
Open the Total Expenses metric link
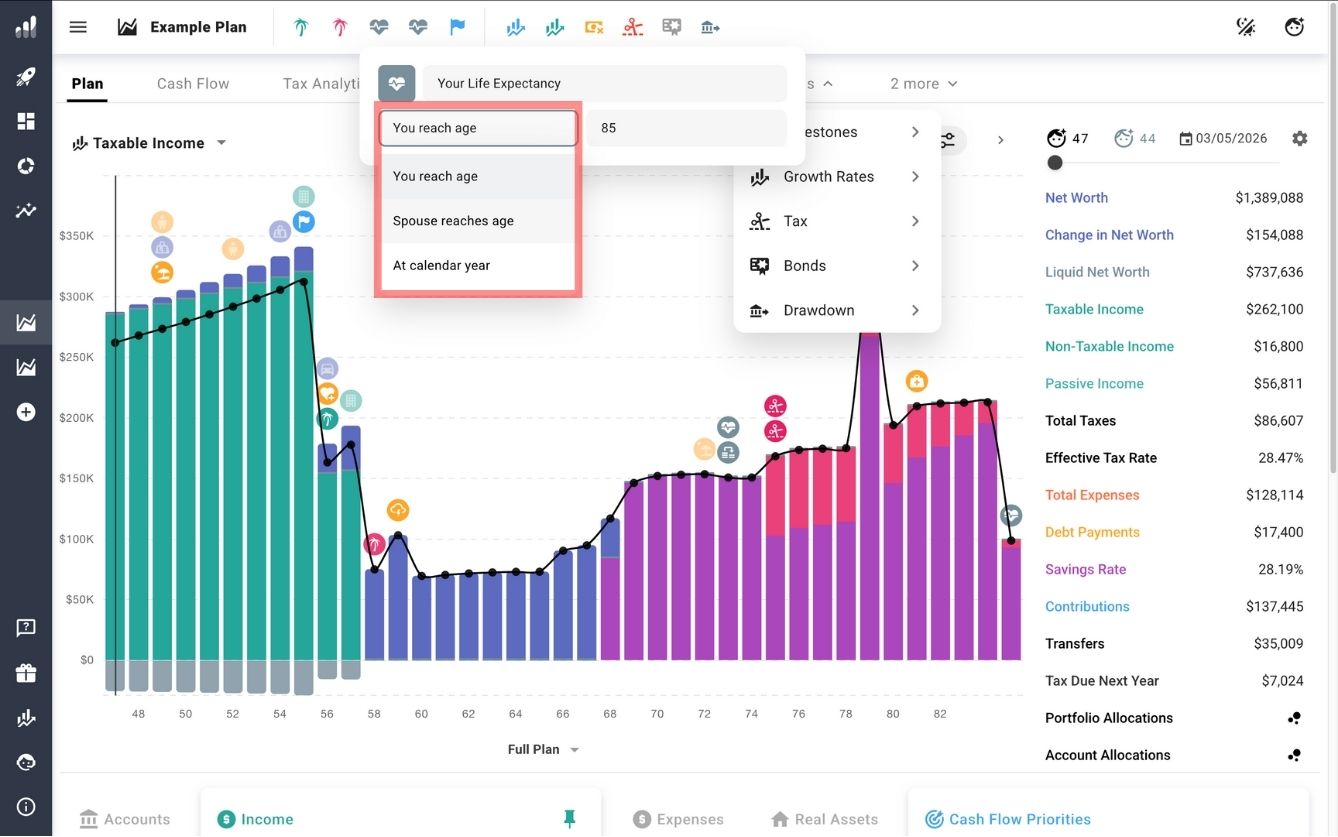1092,495
